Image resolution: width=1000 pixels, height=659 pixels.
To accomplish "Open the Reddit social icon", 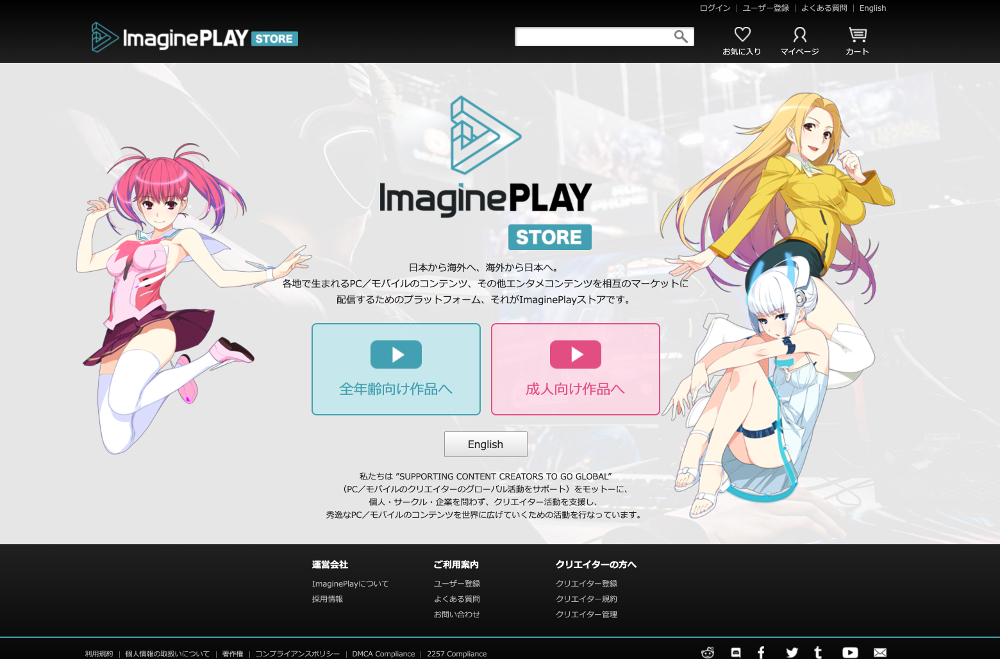I will coord(708,653).
